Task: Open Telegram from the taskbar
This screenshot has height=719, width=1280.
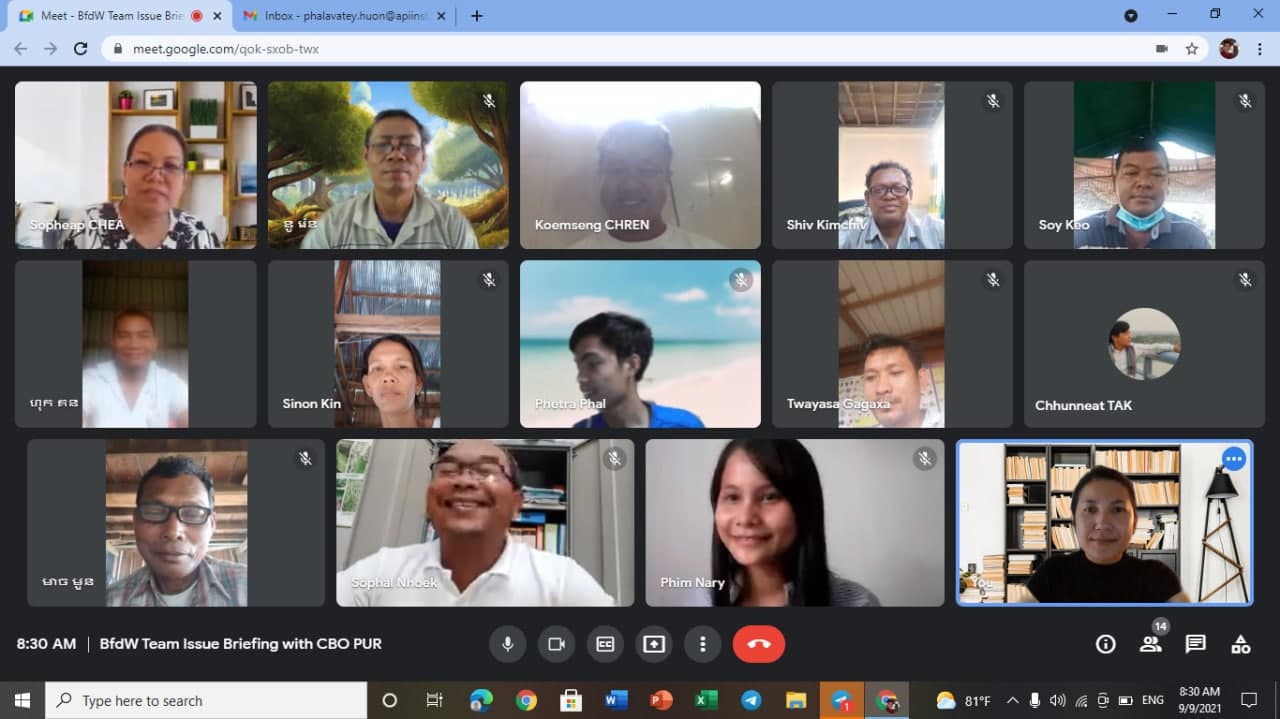Action: (750, 700)
